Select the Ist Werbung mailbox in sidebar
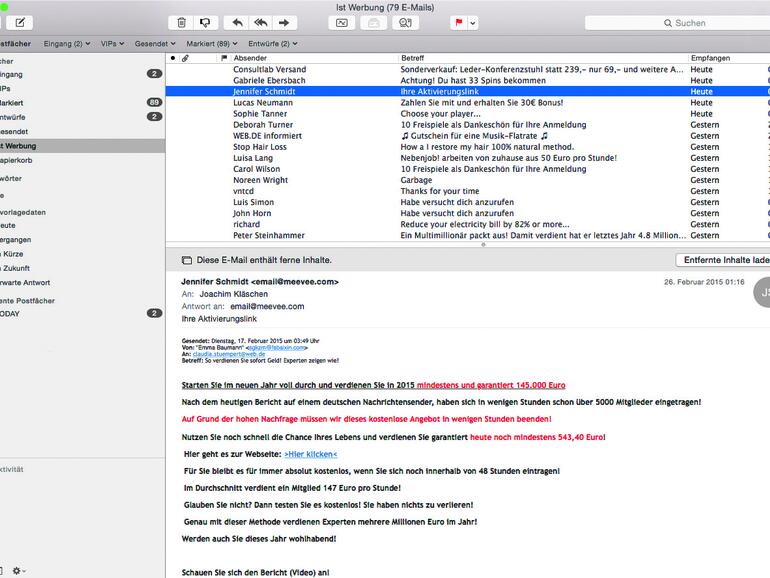 (x=82, y=146)
